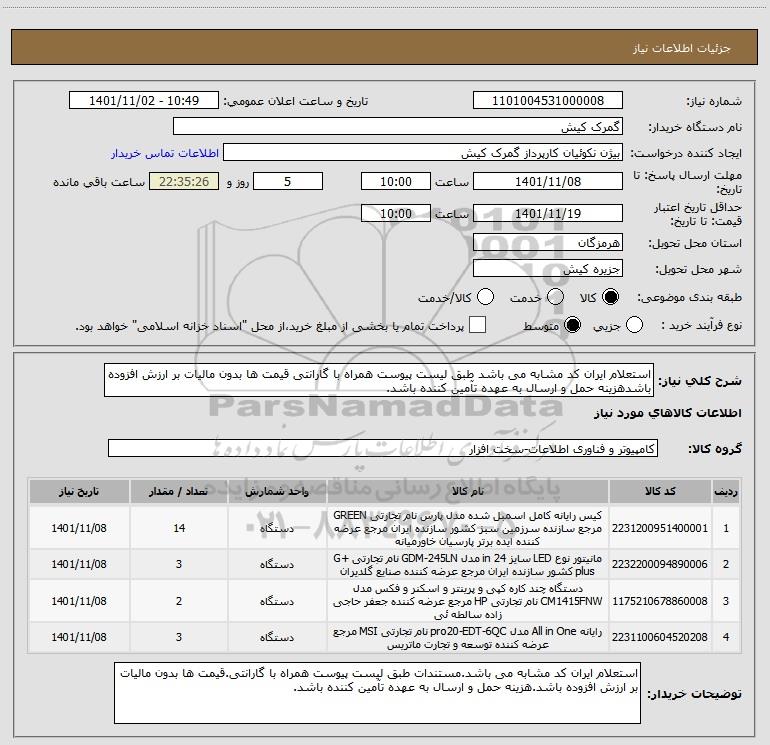Image resolution: width=770 pixels, height=745 pixels.
Task: Click the need date 1401/11/08 in row 4
Action: (x=79, y=637)
